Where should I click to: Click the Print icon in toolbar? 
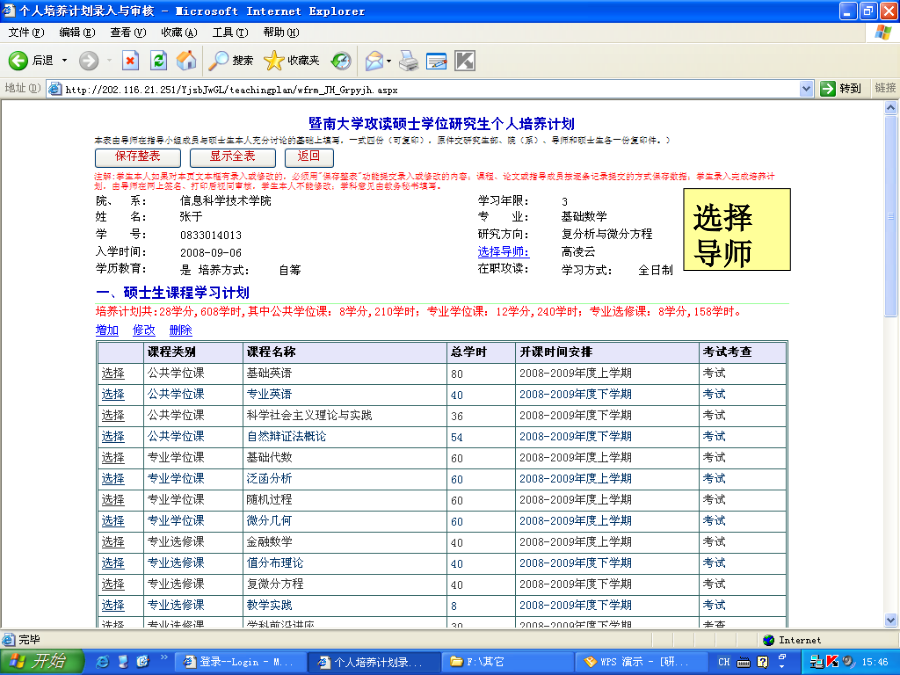408,60
